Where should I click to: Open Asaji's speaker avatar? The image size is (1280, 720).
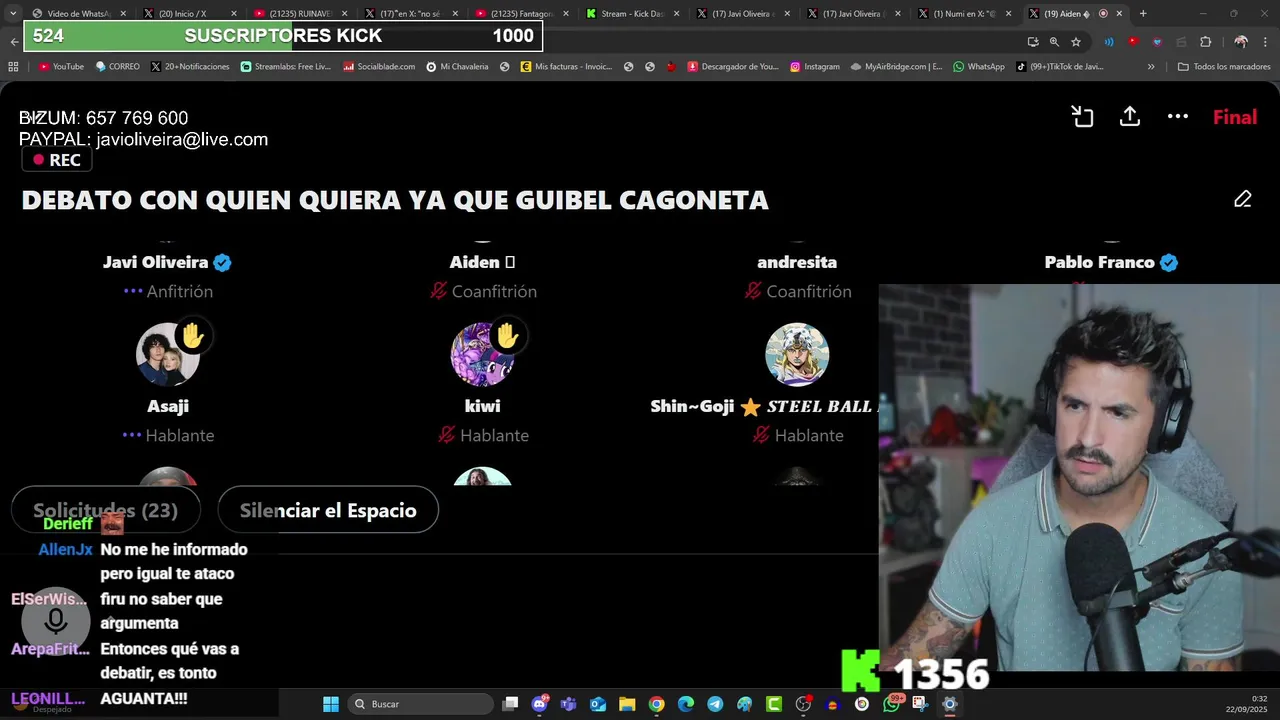tap(168, 354)
